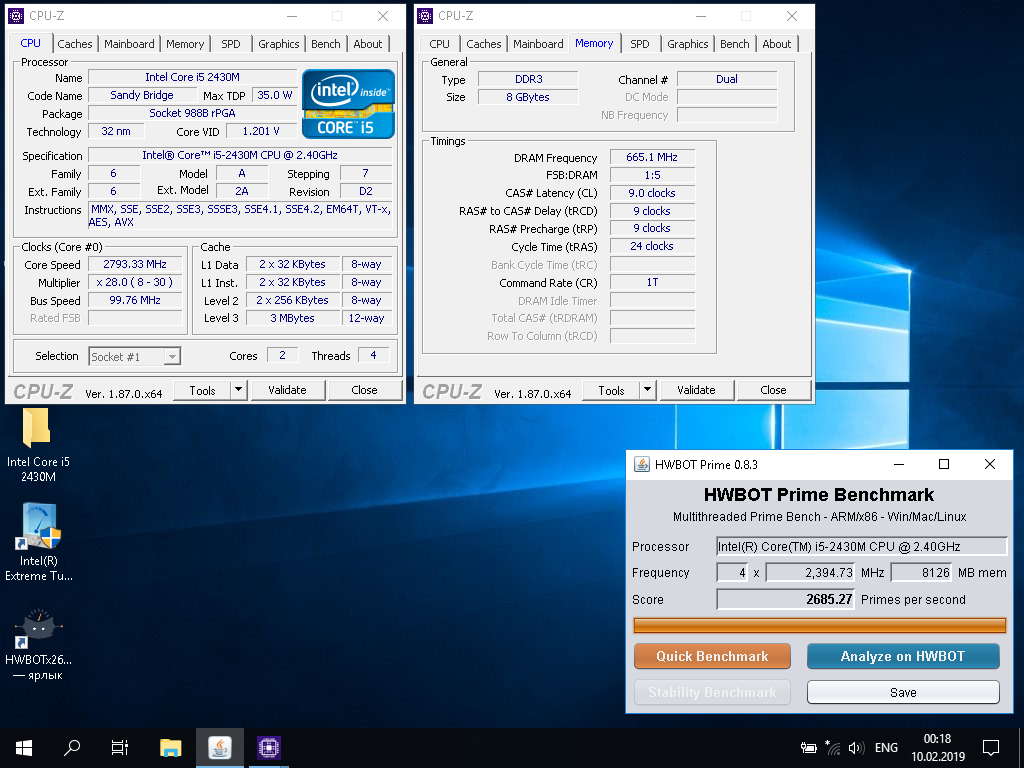Image resolution: width=1024 pixels, height=768 pixels.
Task: Expand the Socket #1 selection dropdown
Action: point(172,357)
